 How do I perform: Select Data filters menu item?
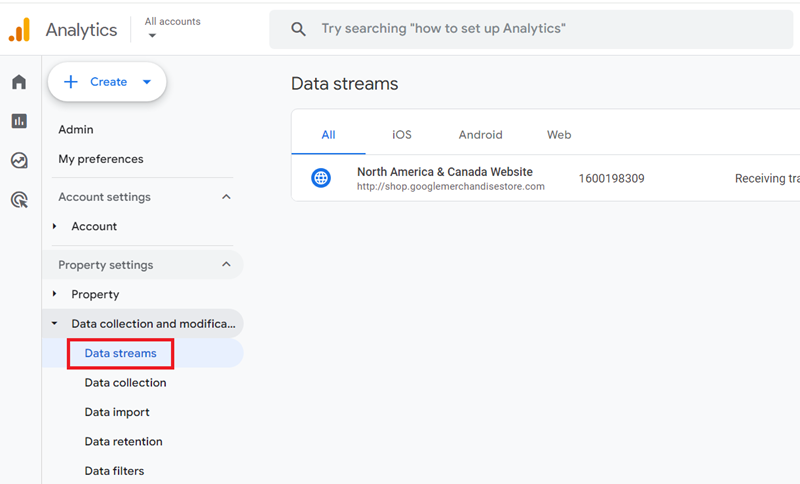tap(114, 471)
